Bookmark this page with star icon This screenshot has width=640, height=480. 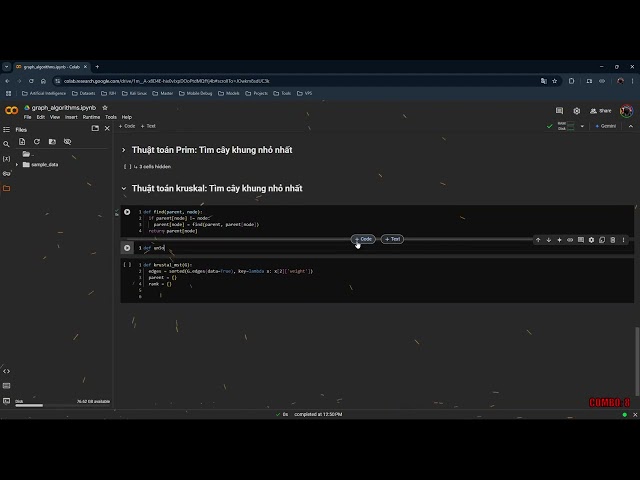555,81
